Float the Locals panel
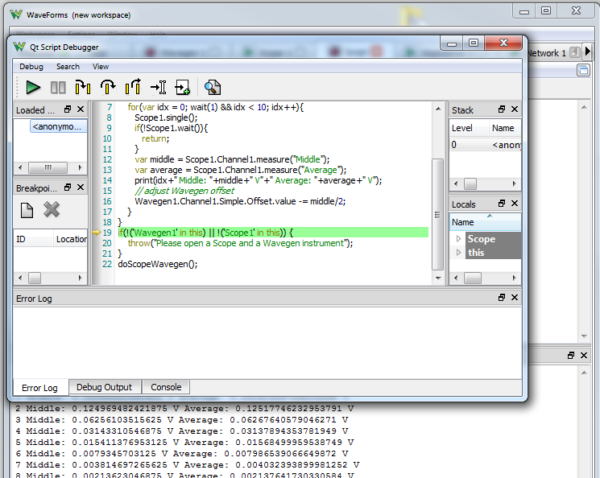The width and height of the screenshot is (600, 478). coord(502,204)
